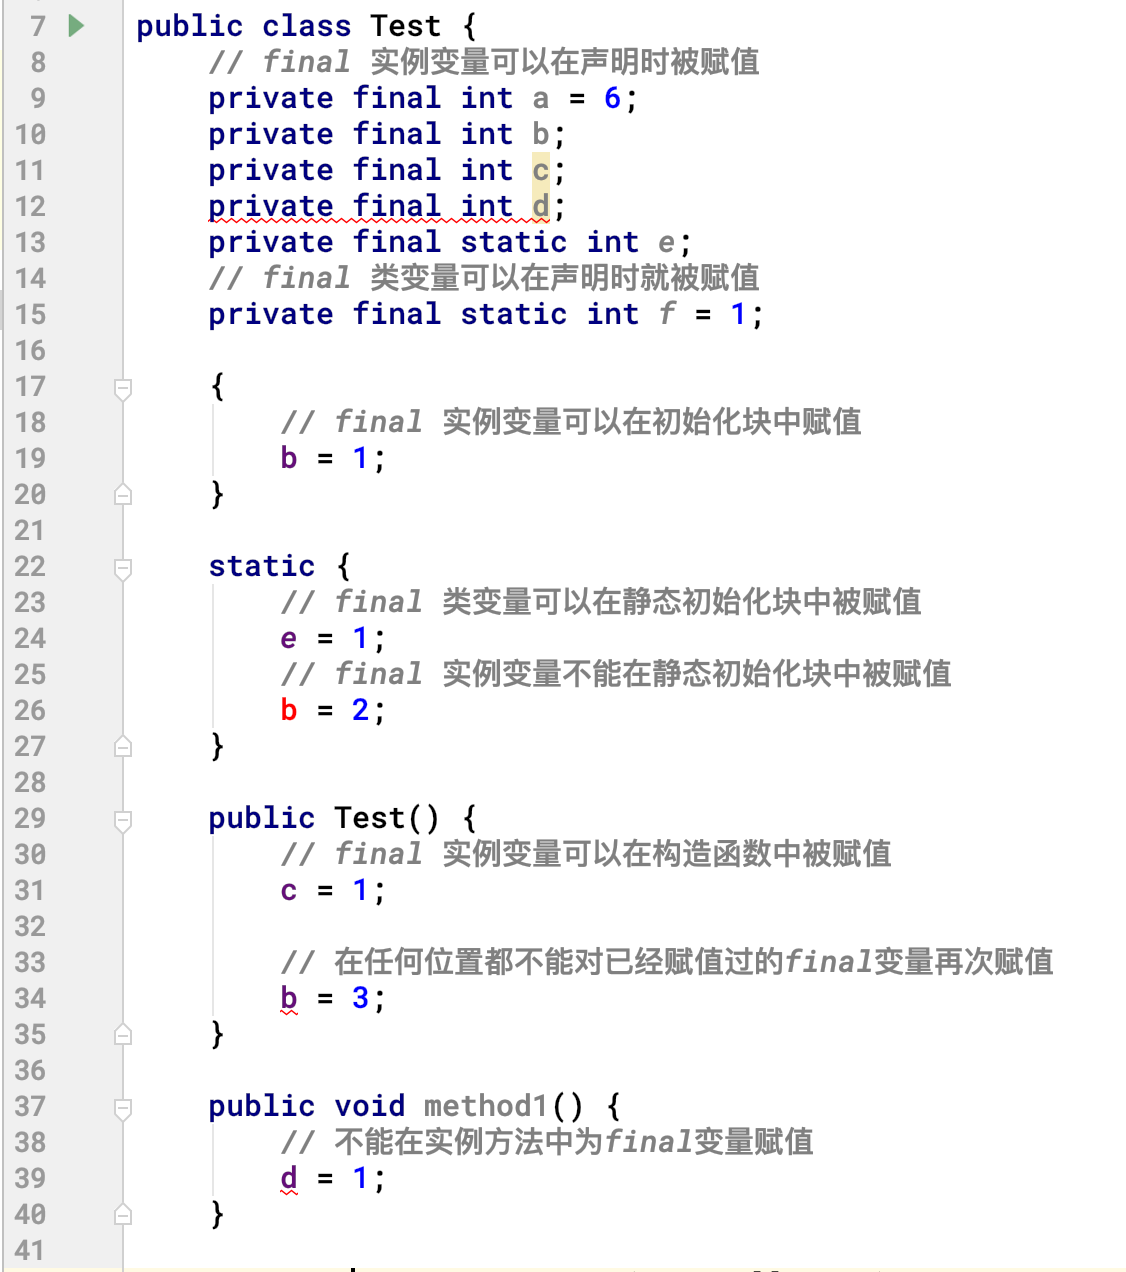Viewport: 1126px width, 1272px height.
Task: Click the comment '// final 实例变量可以在初始化块中赋值'
Action: click(571, 422)
